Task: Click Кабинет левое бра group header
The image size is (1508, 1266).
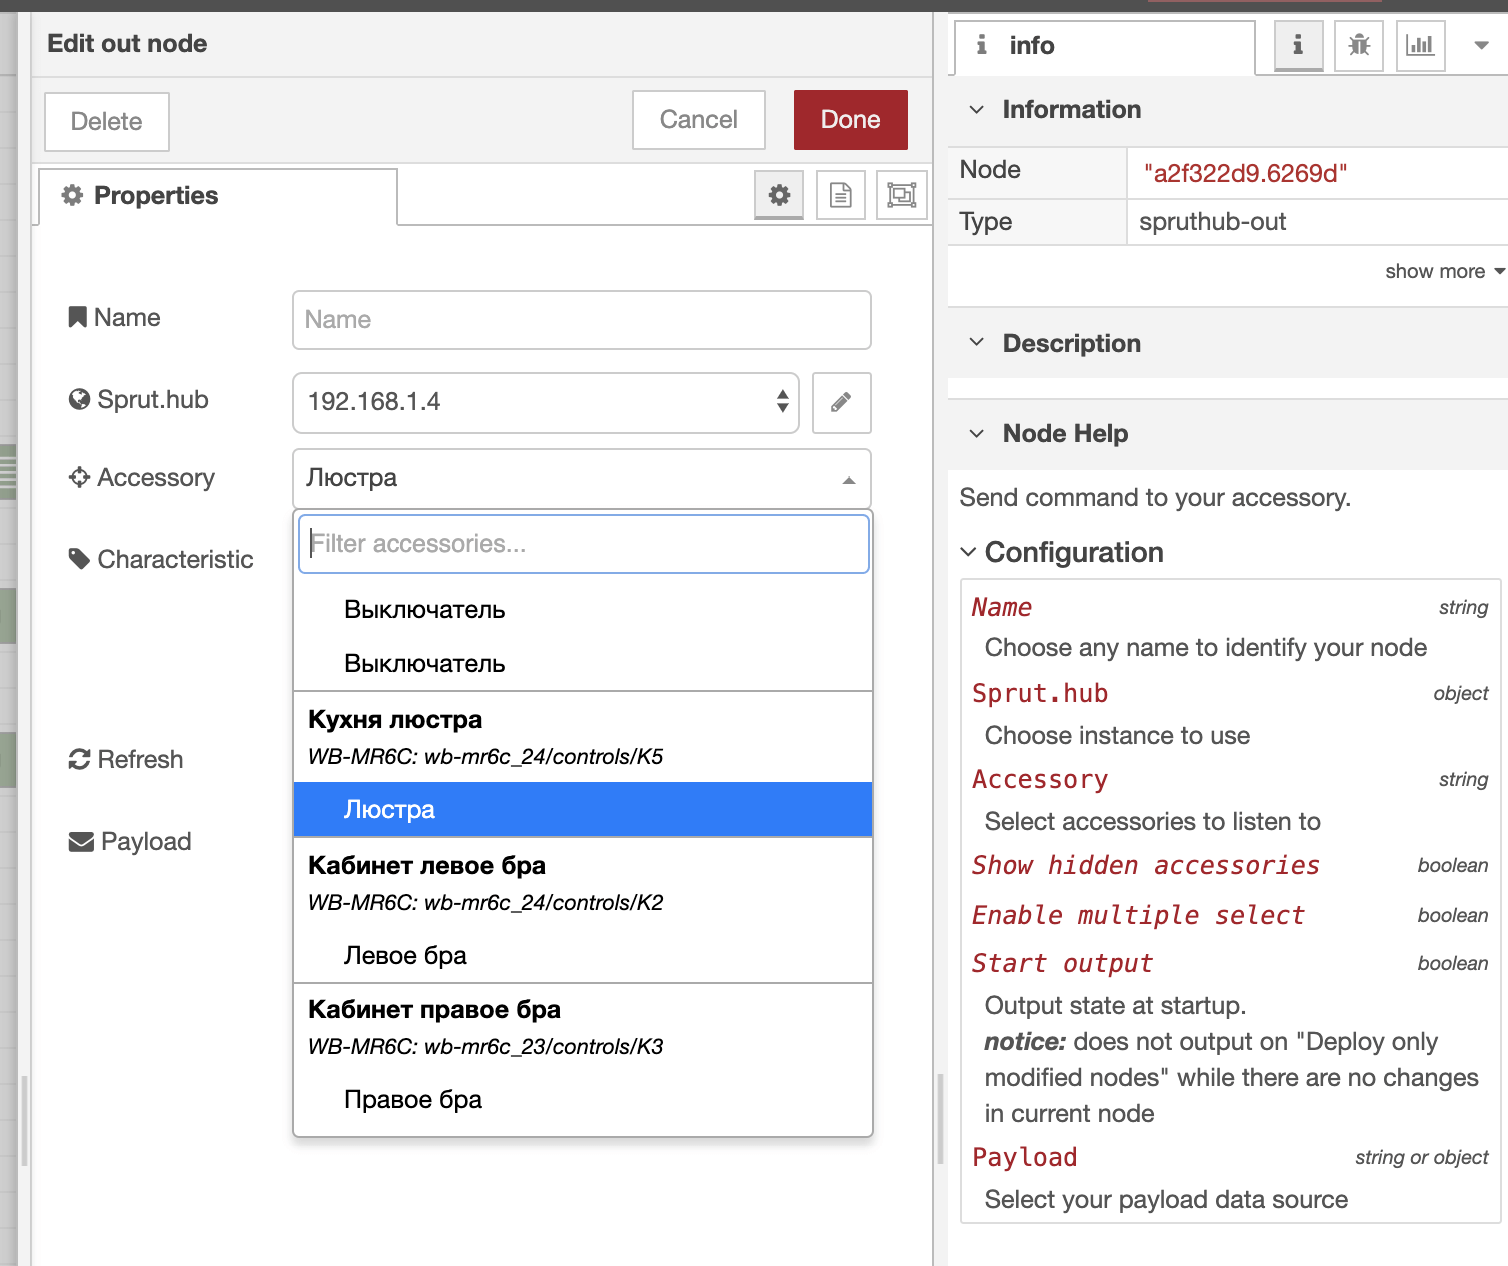Action: [x=427, y=866]
